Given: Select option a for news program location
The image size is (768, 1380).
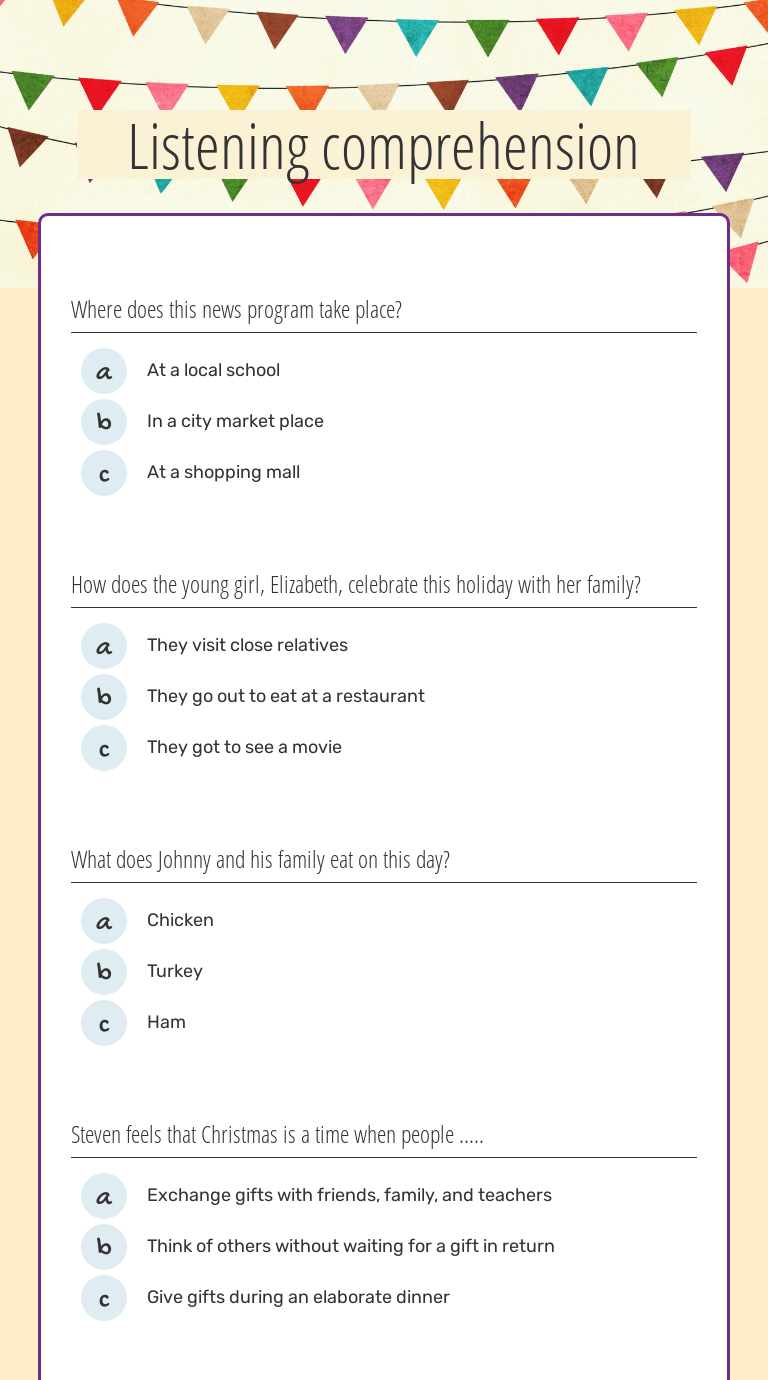Looking at the screenshot, I should point(104,371).
